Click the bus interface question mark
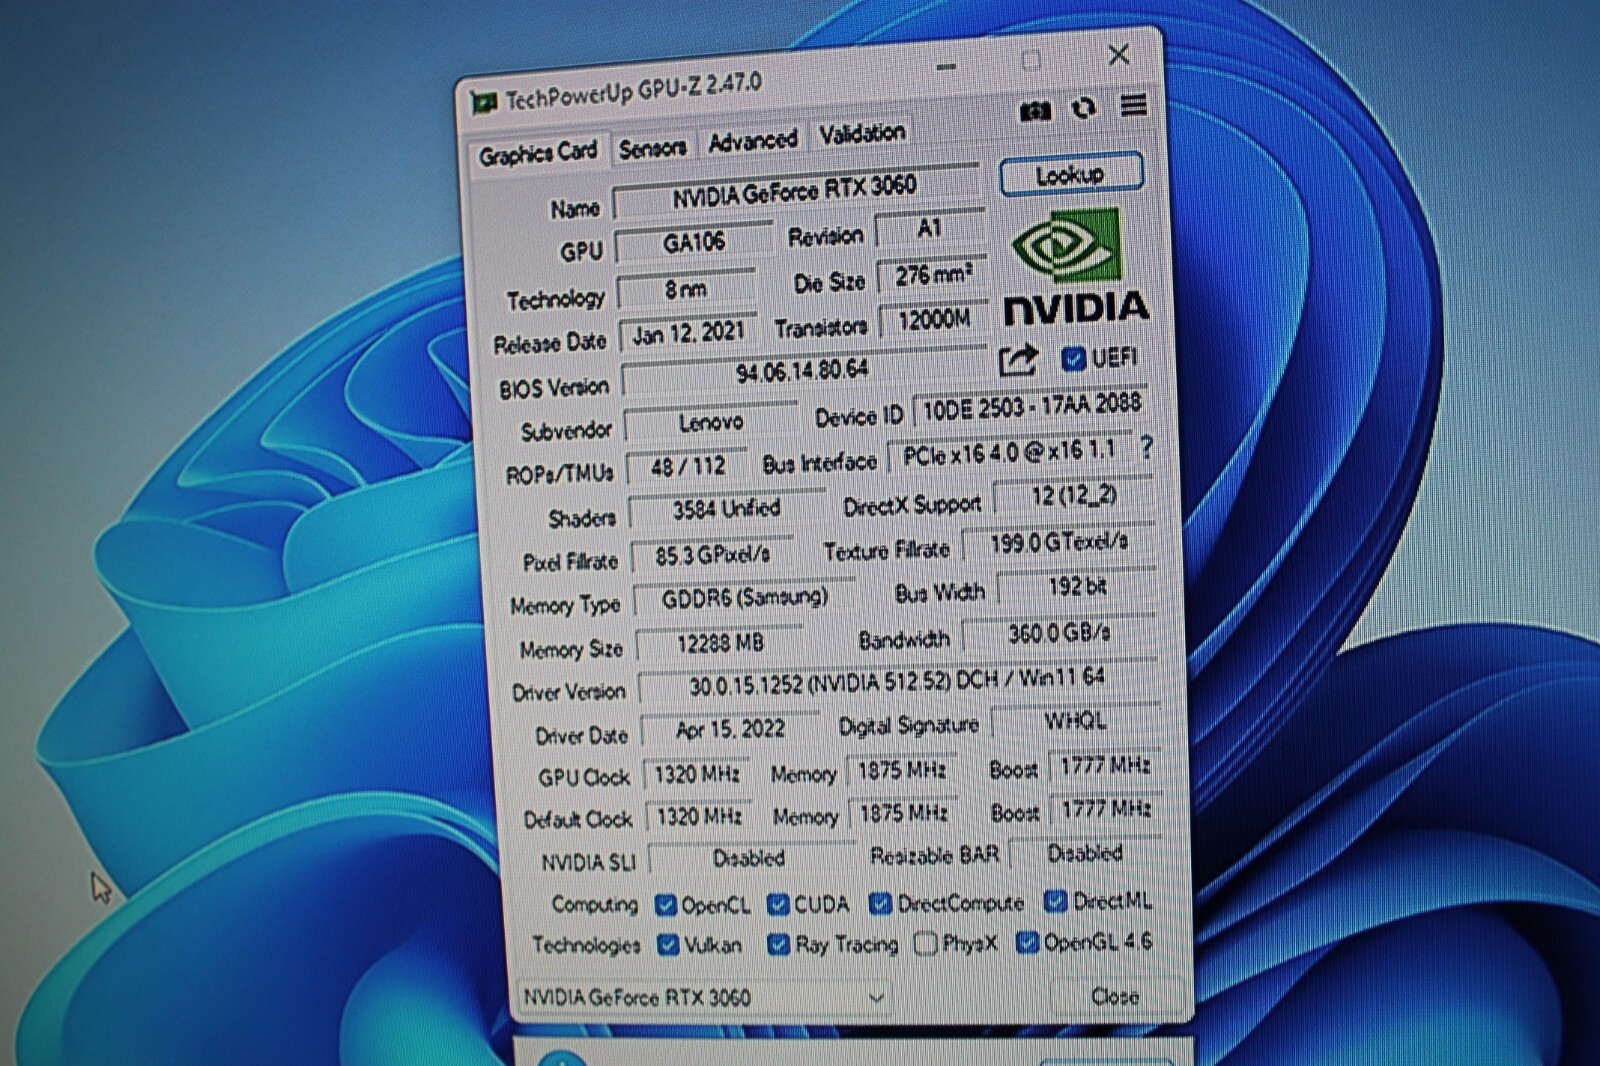Screen dimensions: 1600x1066 [x=1146, y=447]
